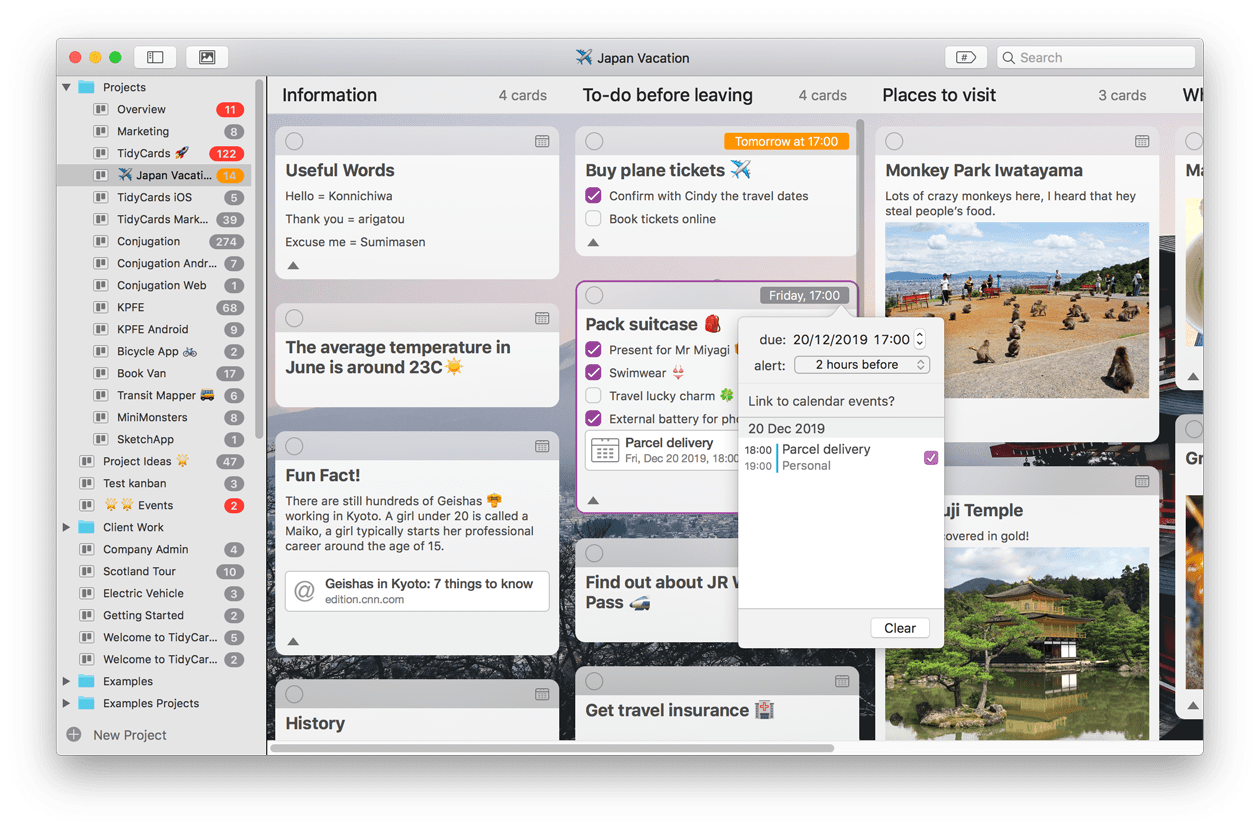Screen dimensions: 1259x829
Task: Open the 2 hours before alert dropdown
Action: coord(862,364)
